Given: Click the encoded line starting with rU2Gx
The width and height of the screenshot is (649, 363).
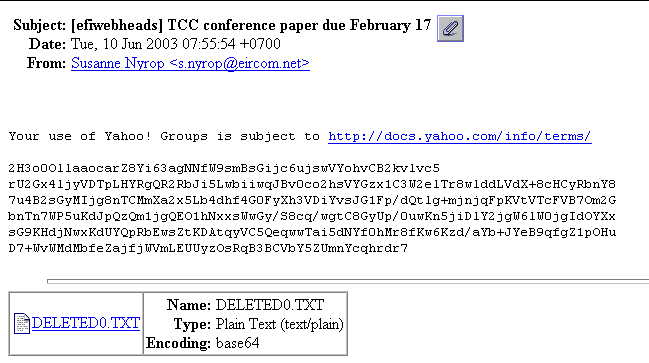Looking at the screenshot, I should tap(312, 184).
